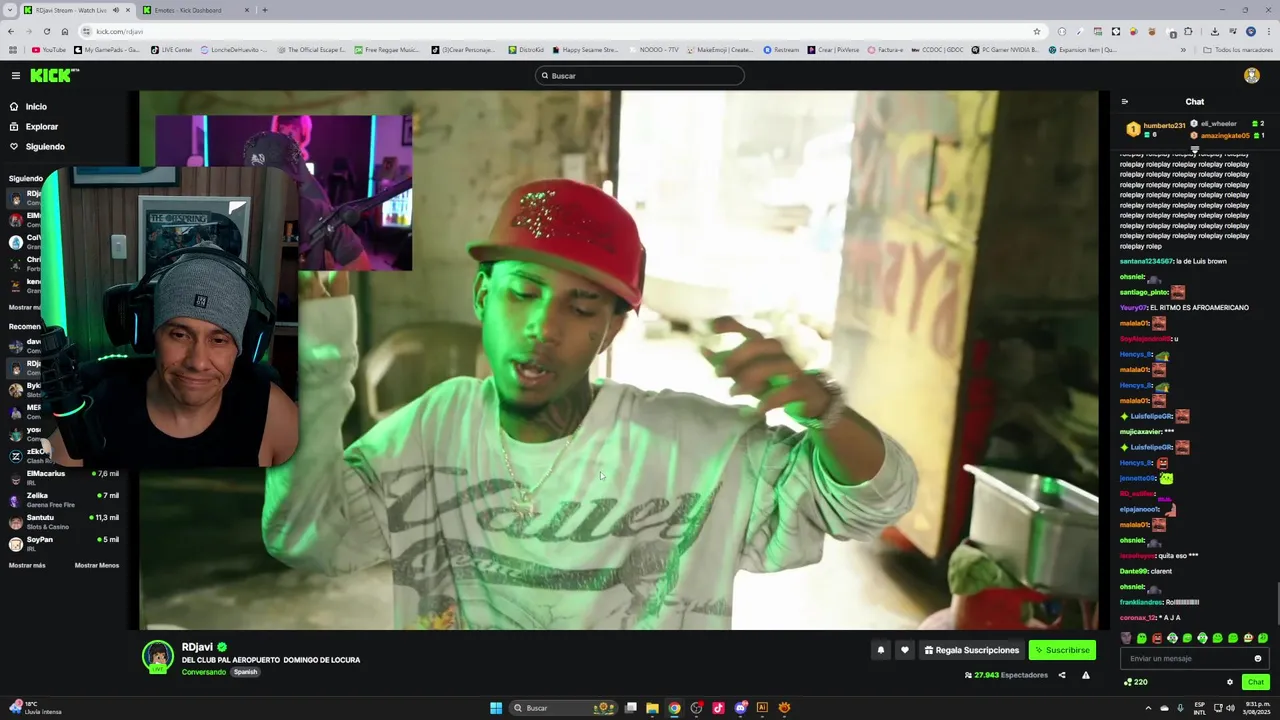Close the Emotes - Kick Dashboard tab
The height and width of the screenshot is (720, 1280).
coord(247,10)
